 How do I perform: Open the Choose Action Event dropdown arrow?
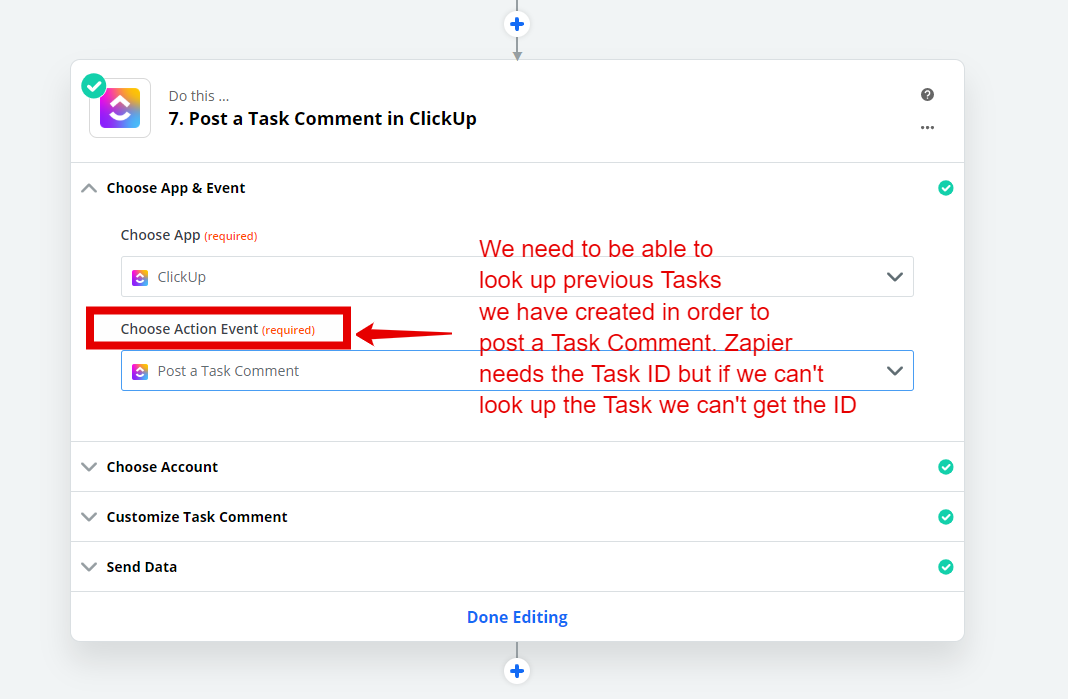(x=894, y=371)
